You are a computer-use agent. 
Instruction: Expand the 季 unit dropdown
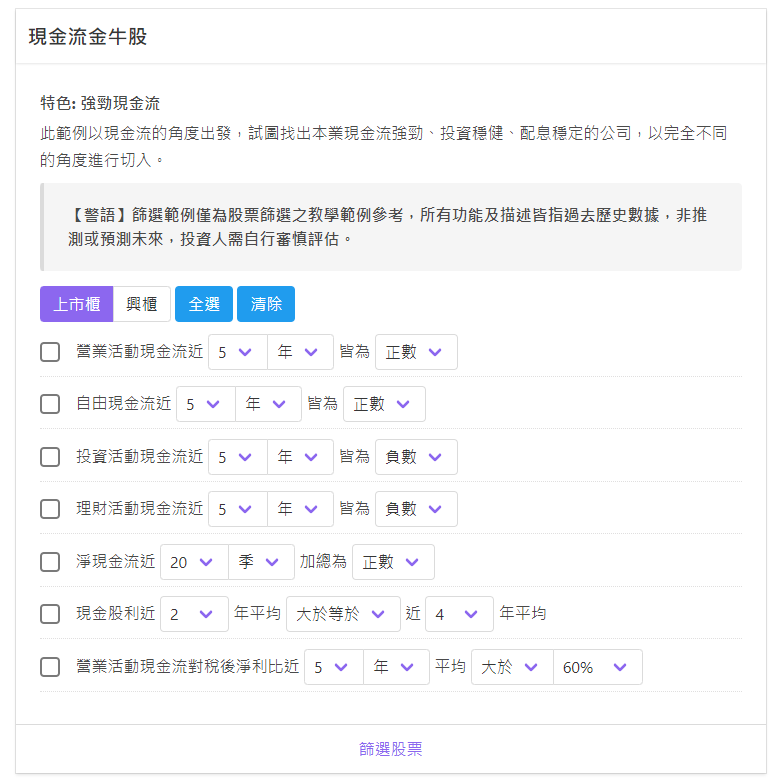[261, 562]
